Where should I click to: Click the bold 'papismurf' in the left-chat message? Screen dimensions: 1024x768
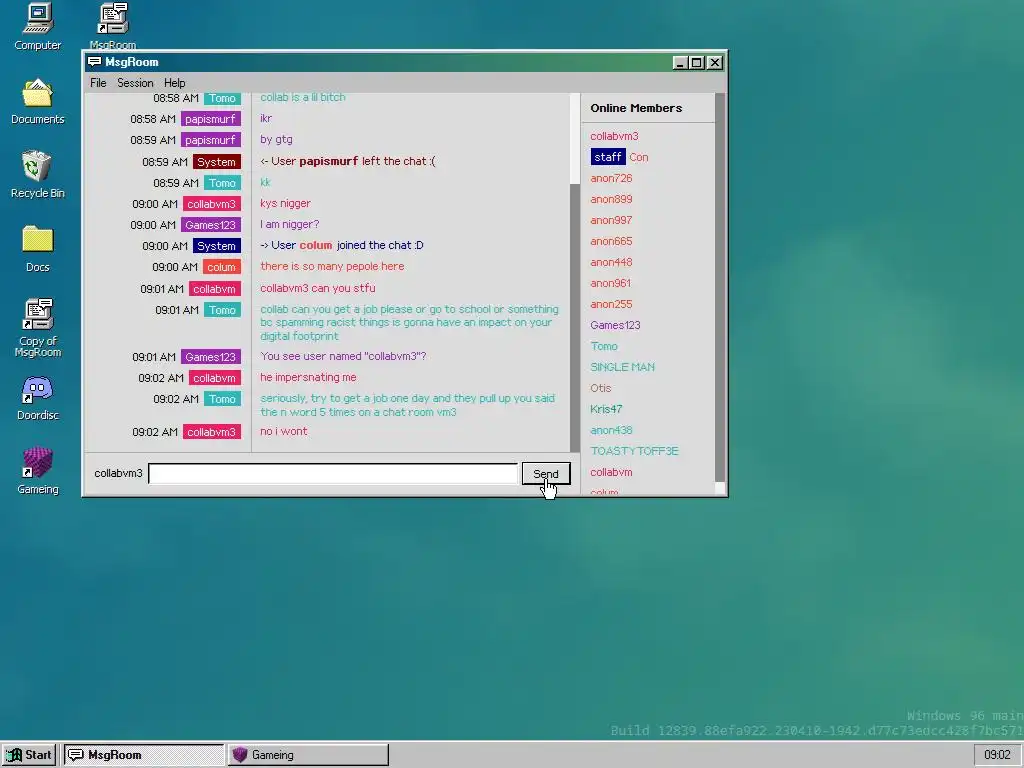tap(328, 161)
